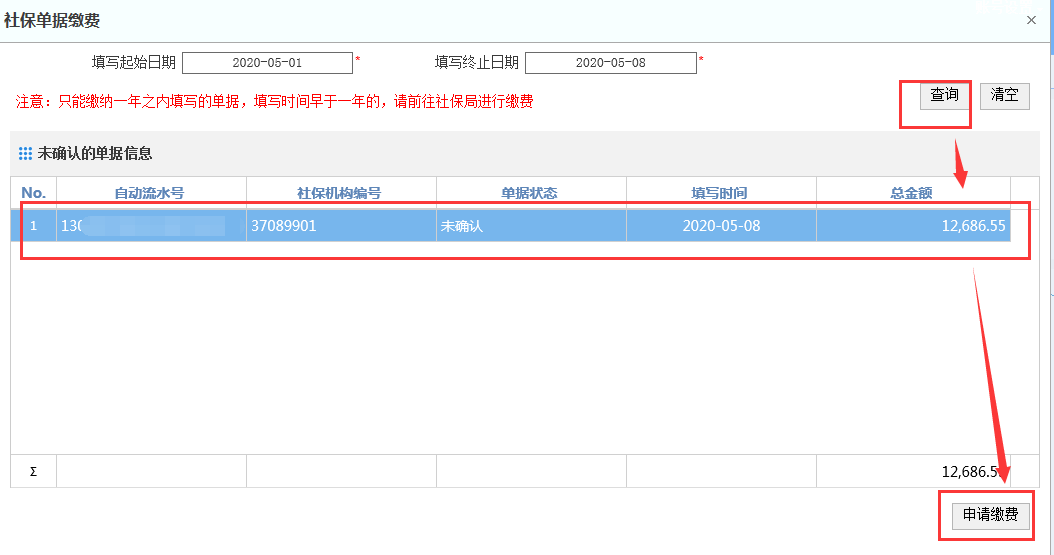Focus the 填写起始日期 date field
1054x555 pixels.
(268, 62)
